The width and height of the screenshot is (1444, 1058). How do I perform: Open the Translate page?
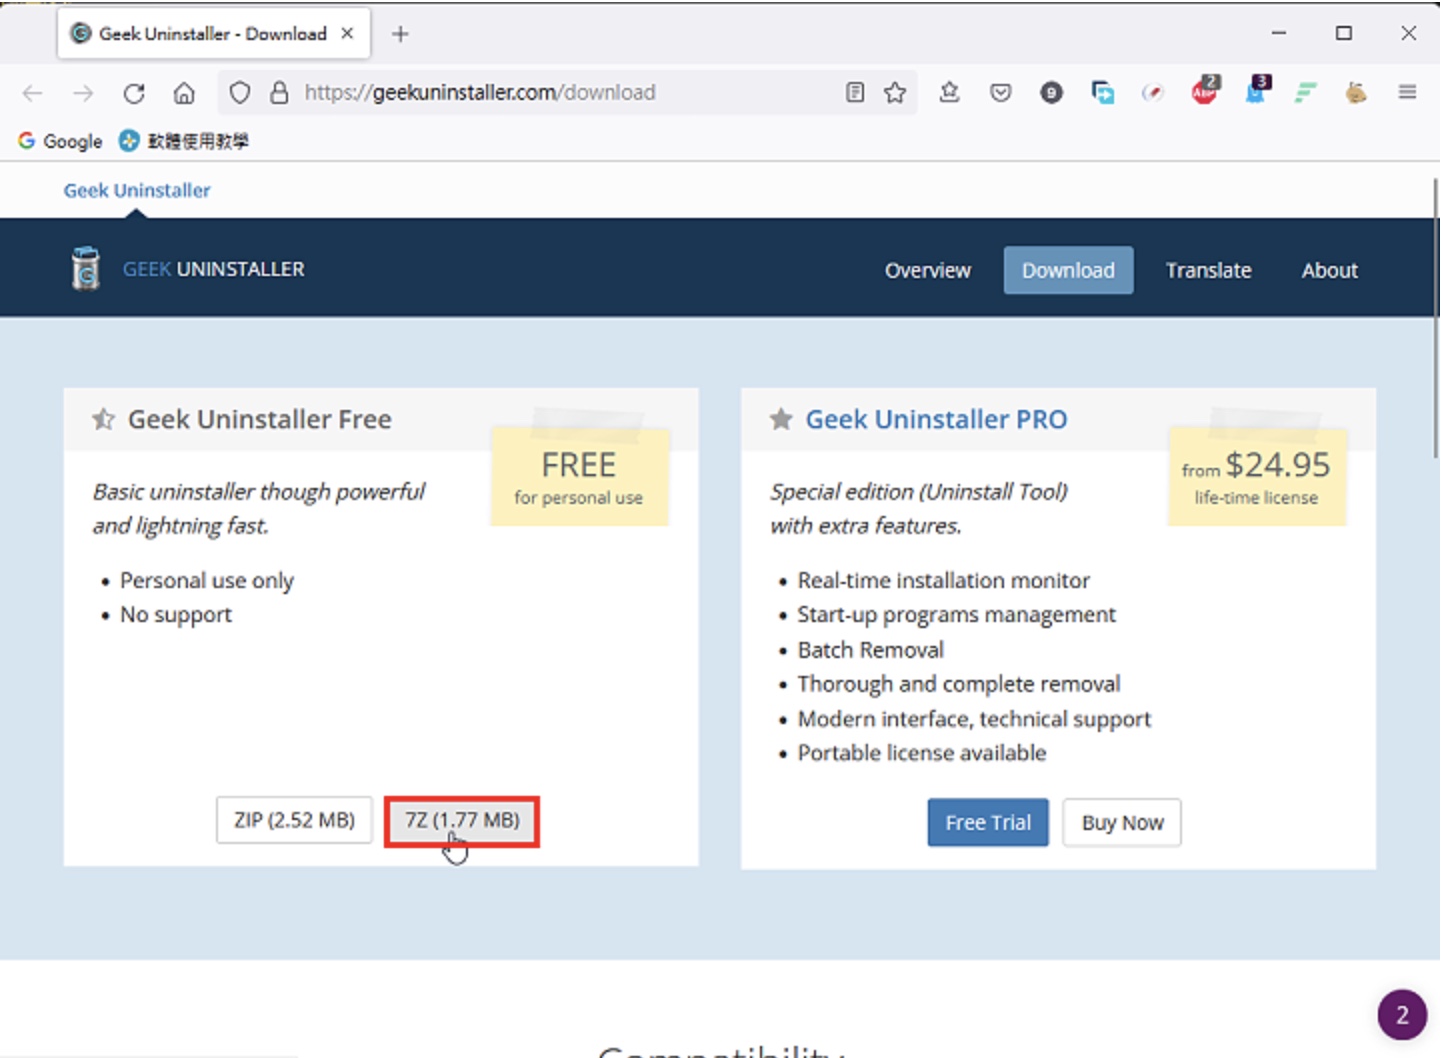pyautogui.click(x=1208, y=271)
